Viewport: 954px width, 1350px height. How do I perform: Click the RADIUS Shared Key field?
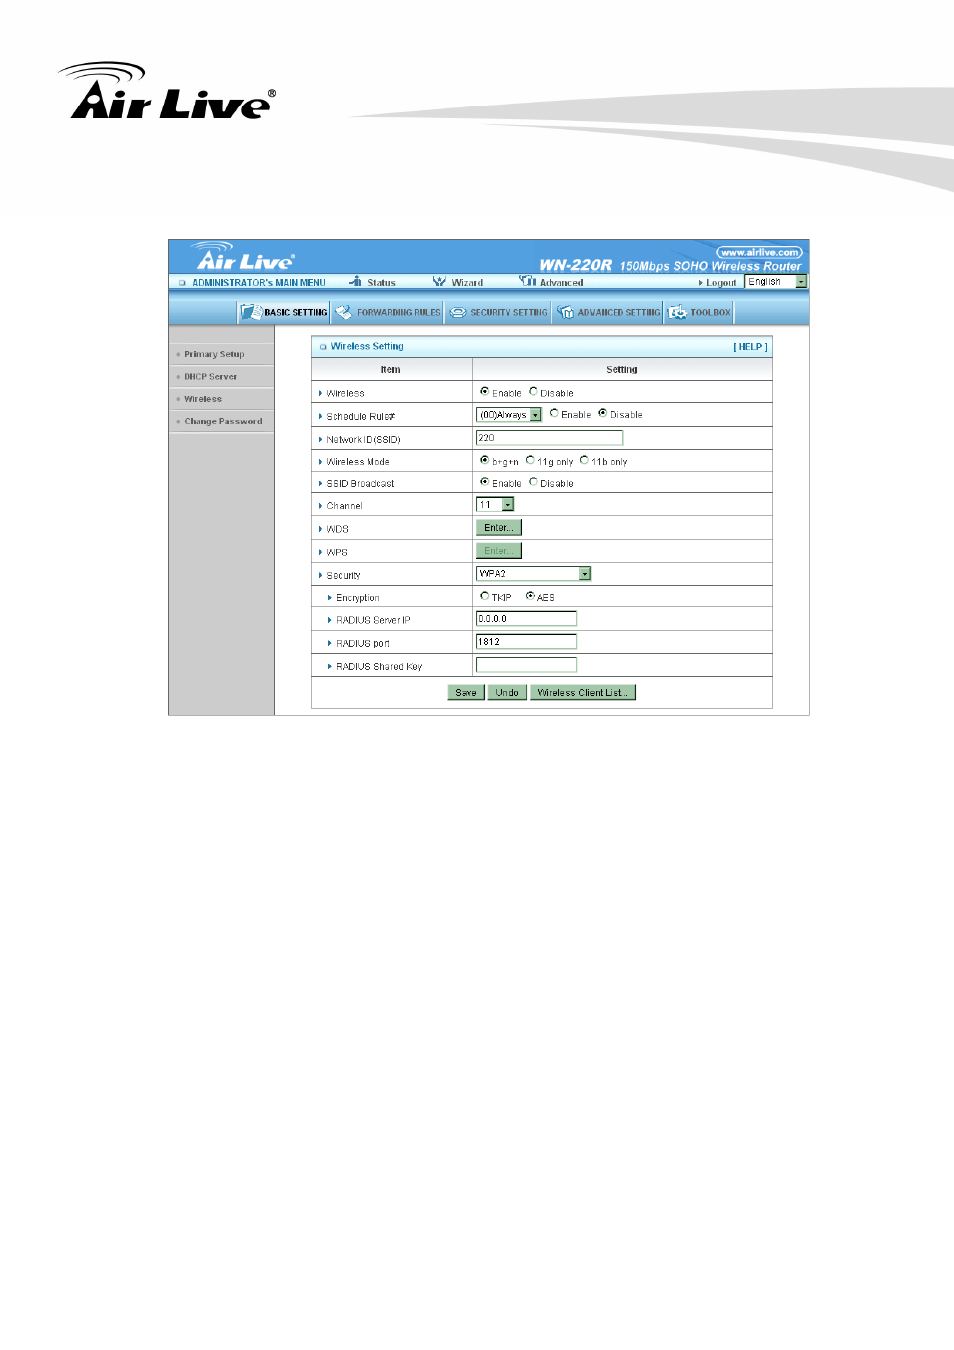point(526,665)
